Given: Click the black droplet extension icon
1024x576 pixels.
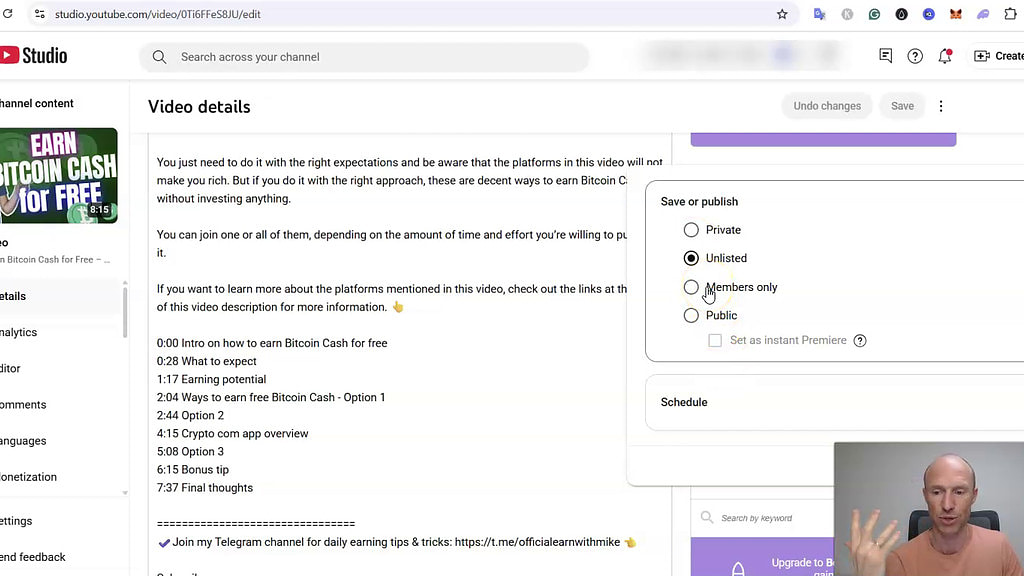Looking at the screenshot, I should pyautogui.click(x=901, y=14).
